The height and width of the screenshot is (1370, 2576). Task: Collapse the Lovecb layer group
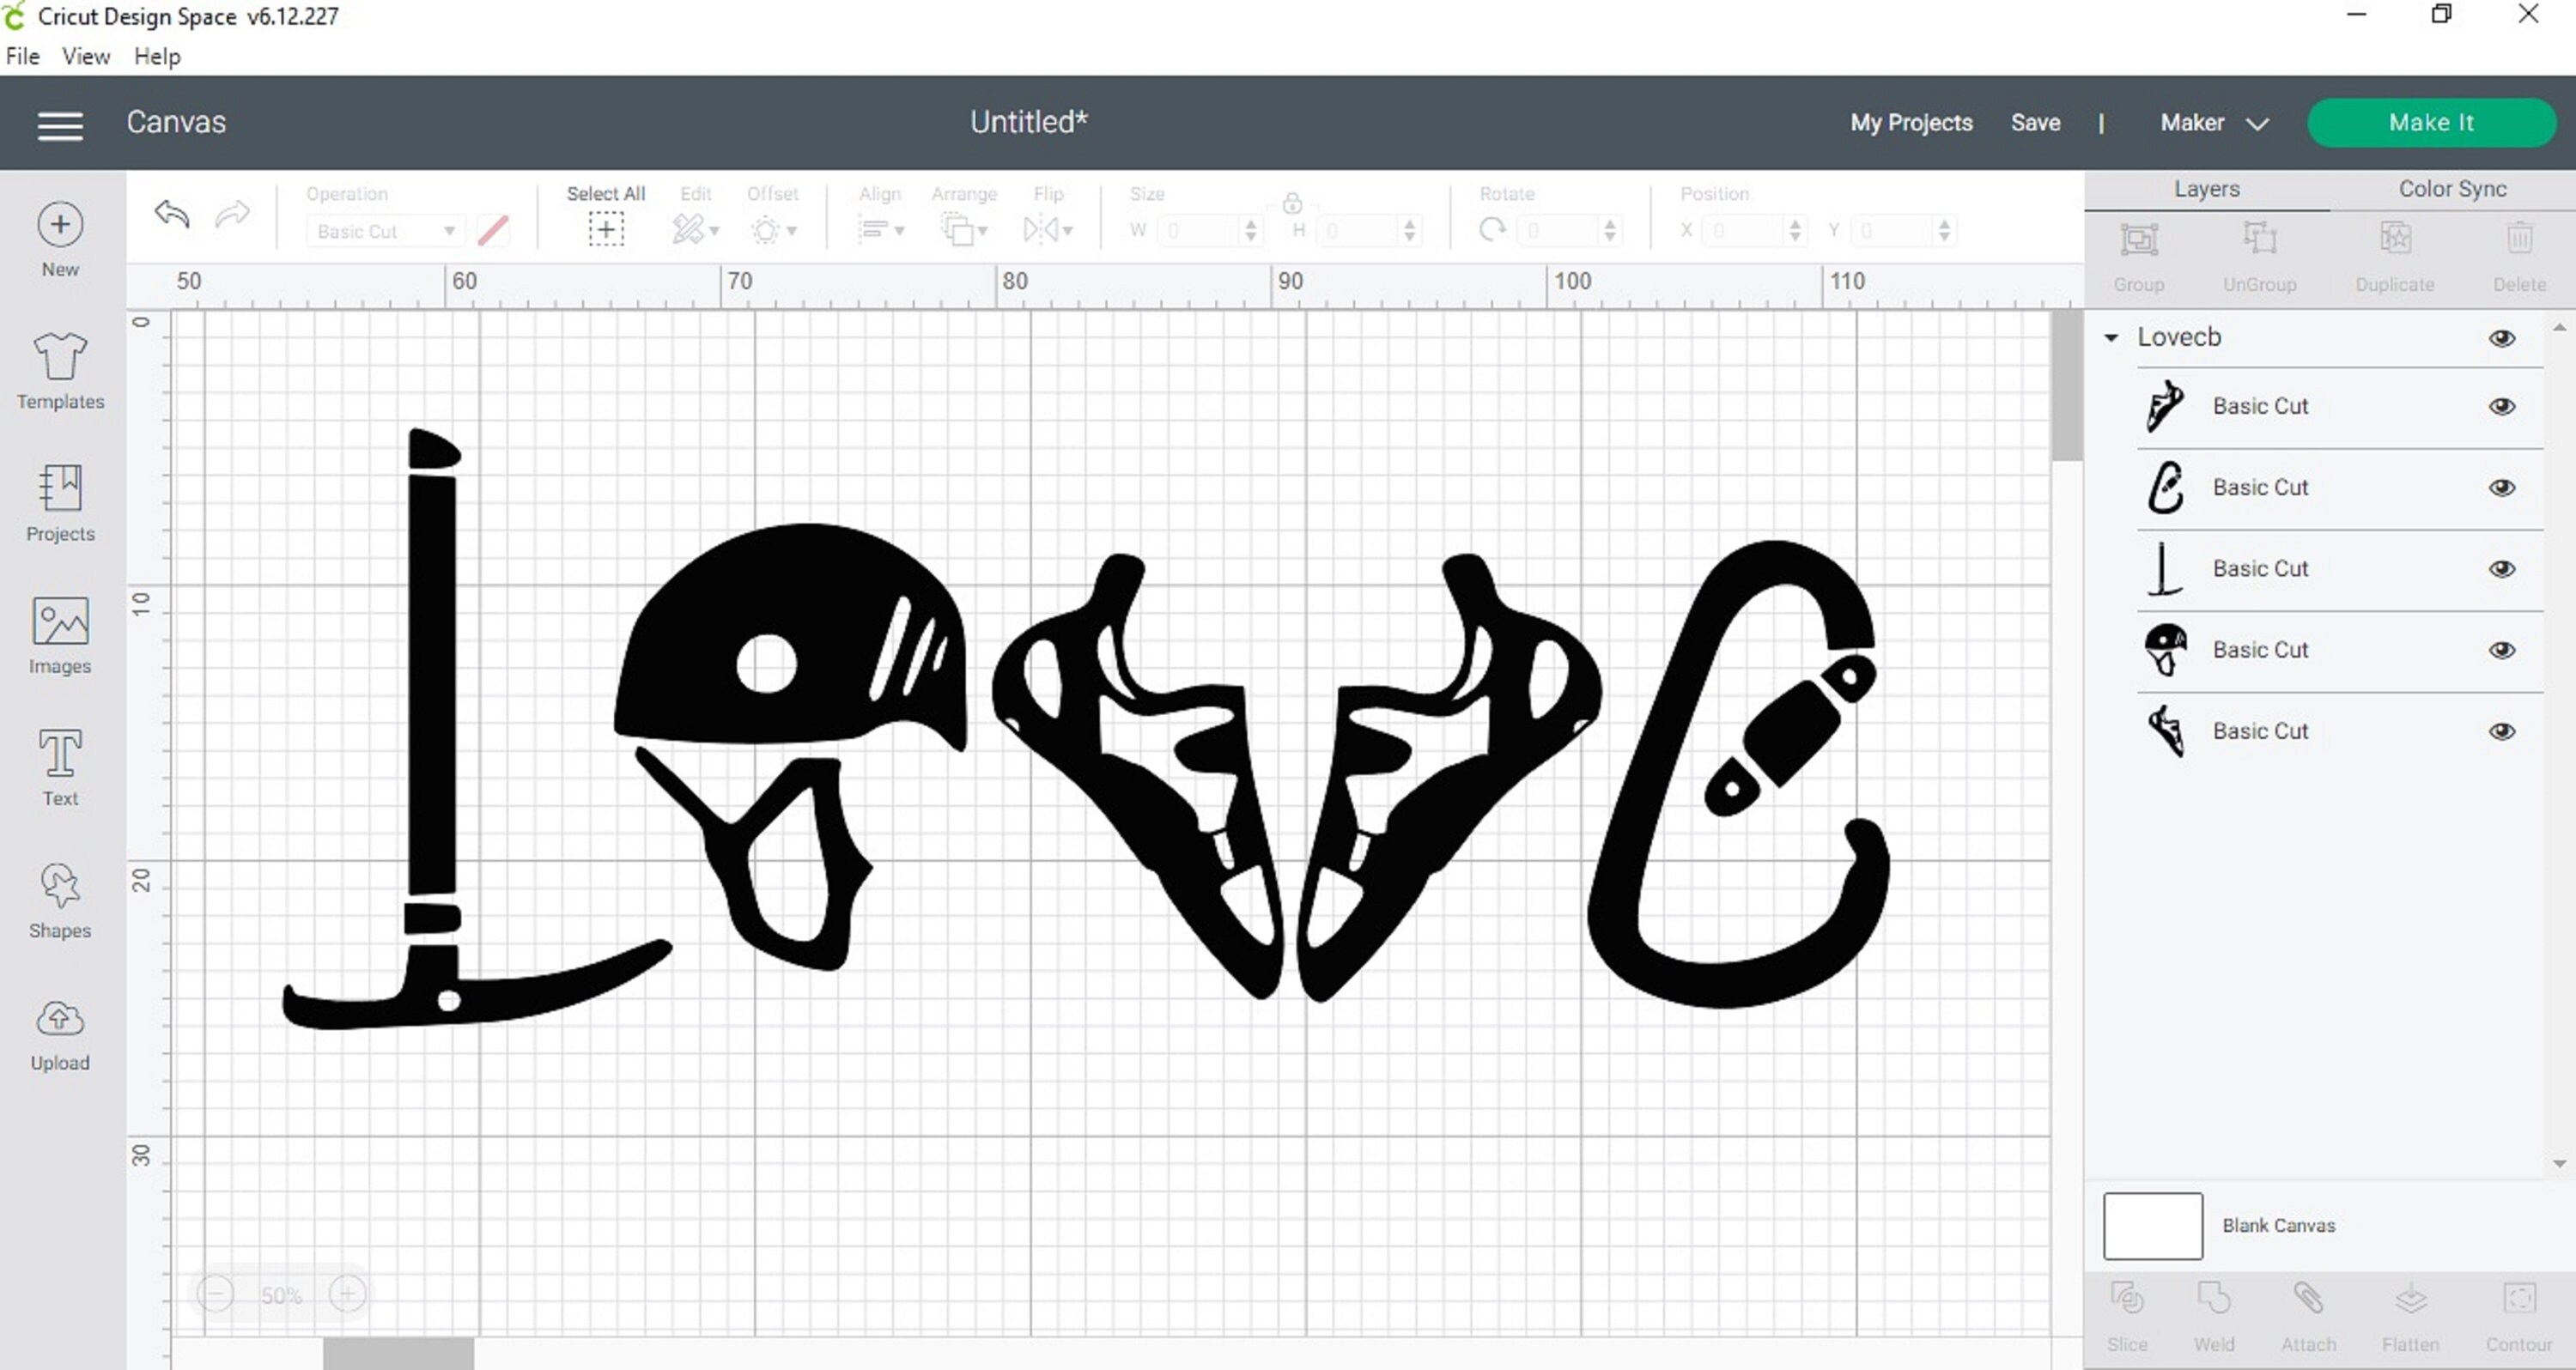click(x=2111, y=338)
